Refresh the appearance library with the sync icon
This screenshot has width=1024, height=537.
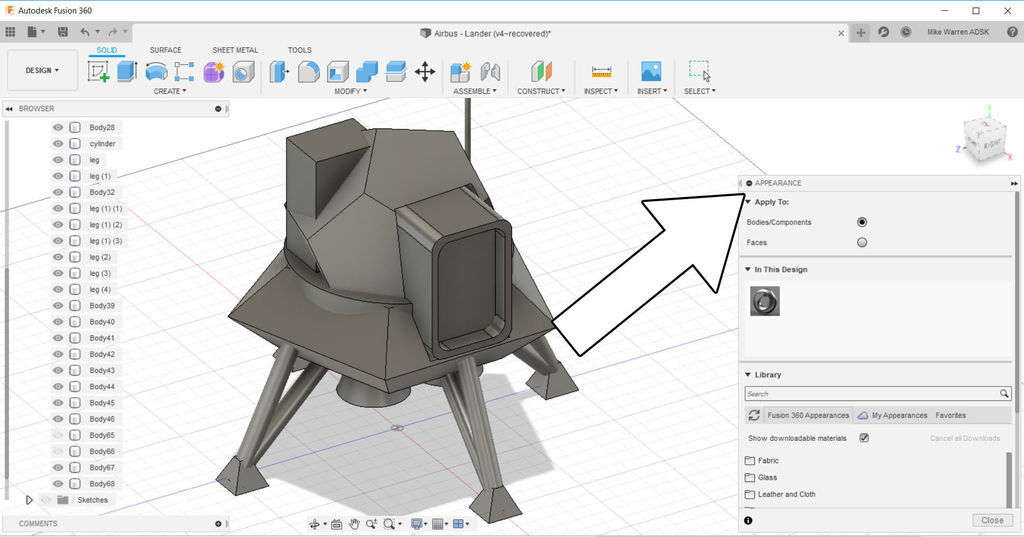[x=755, y=415]
